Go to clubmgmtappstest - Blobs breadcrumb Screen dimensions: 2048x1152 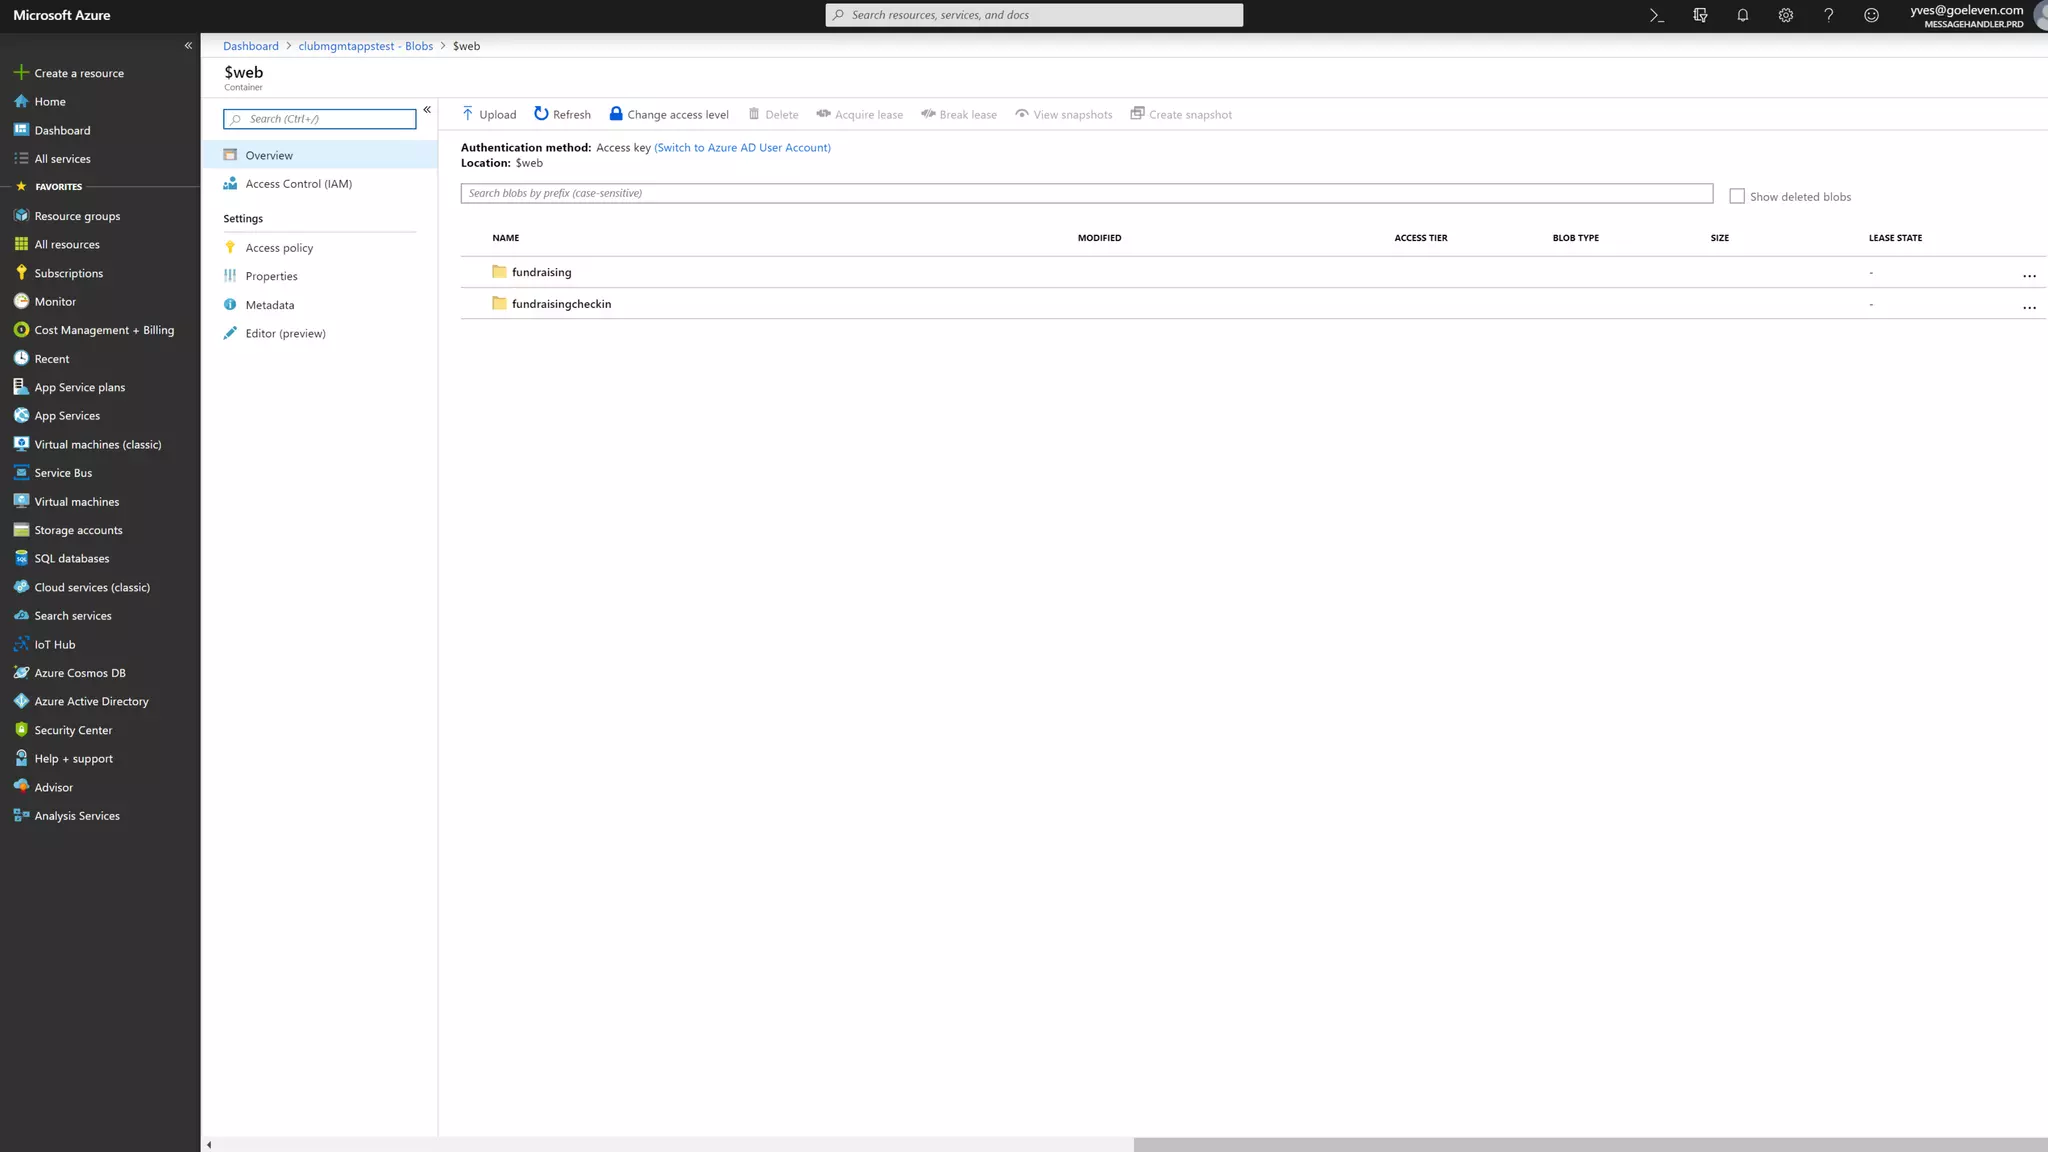365,46
